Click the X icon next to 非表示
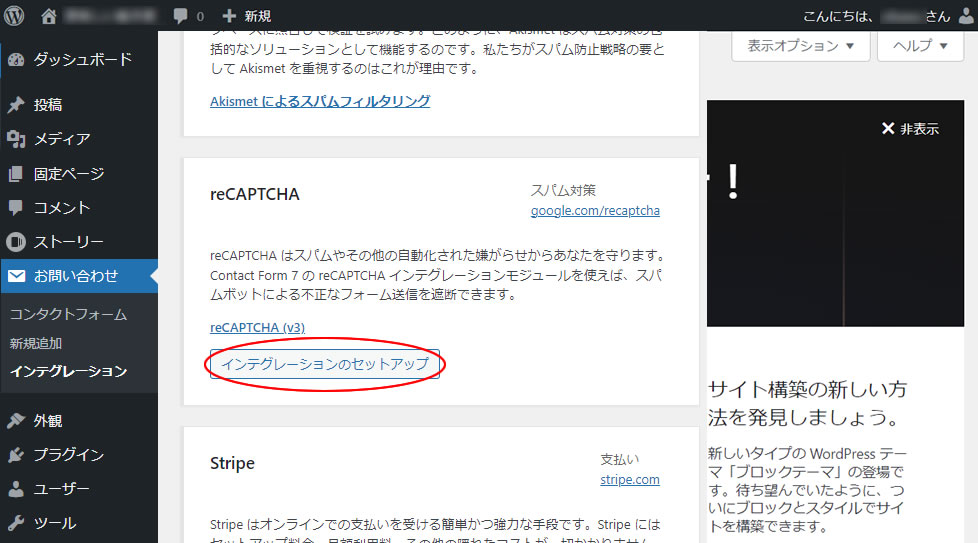This screenshot has width=978, height=543. tap(888, 128)
